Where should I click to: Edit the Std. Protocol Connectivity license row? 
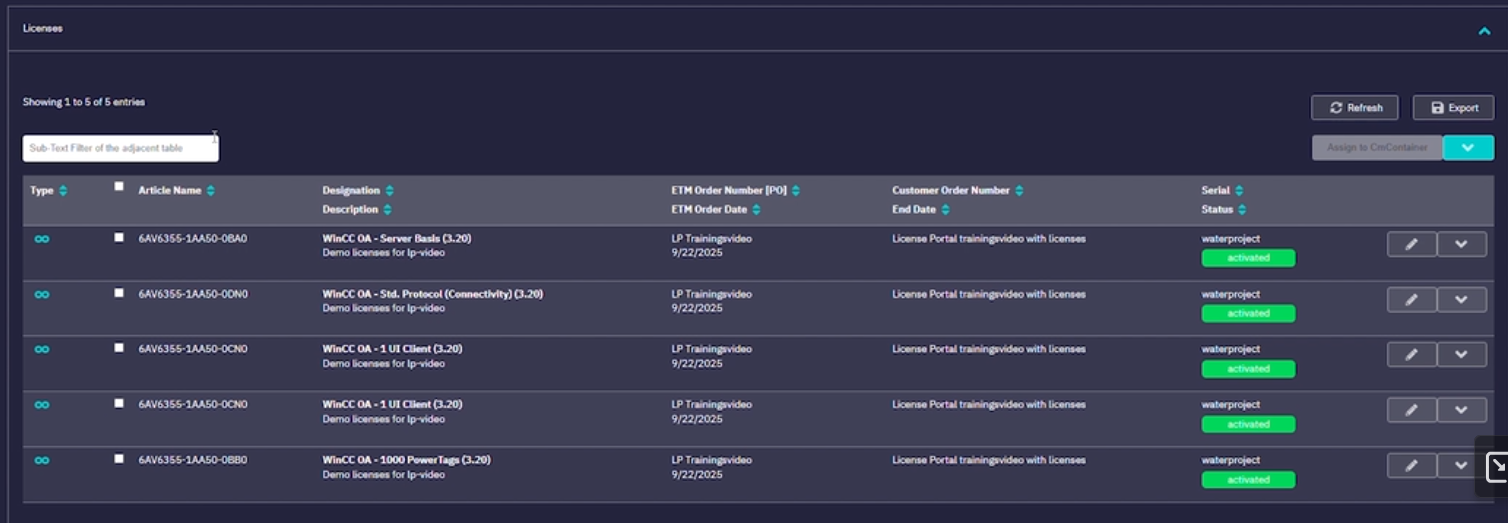click(x=1411, y=300)
